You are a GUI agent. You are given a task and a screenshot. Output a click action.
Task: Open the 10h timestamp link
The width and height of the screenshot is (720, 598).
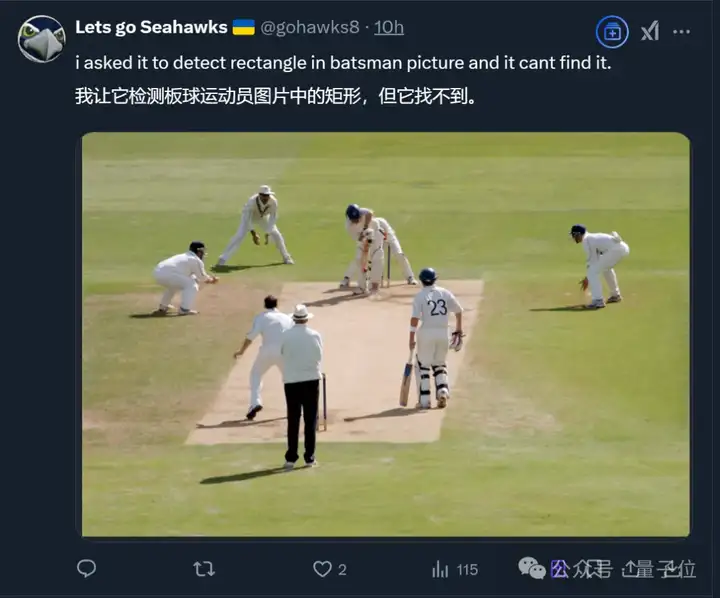tap(389, 27)
